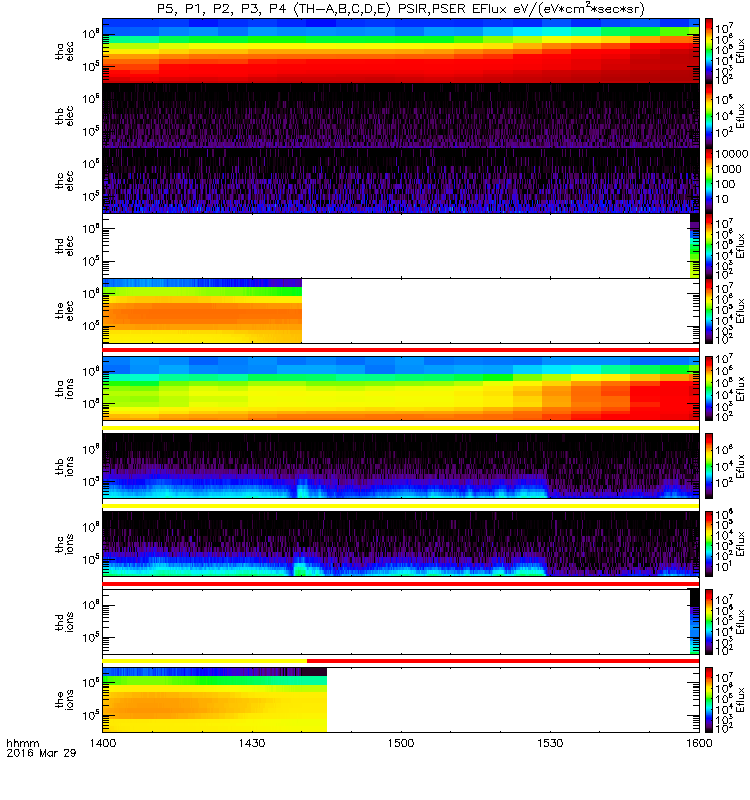Viewport: 750px width, 800px height.
Task: Click the "thb ions" panel label
Action: [x=64, y=466]
